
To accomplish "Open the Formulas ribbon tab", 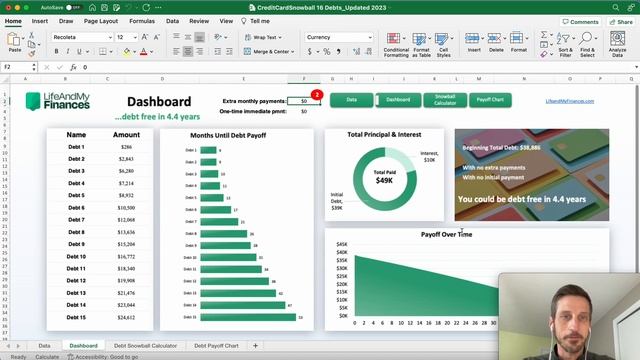I will pyautogui.click(x=142, y=21).
